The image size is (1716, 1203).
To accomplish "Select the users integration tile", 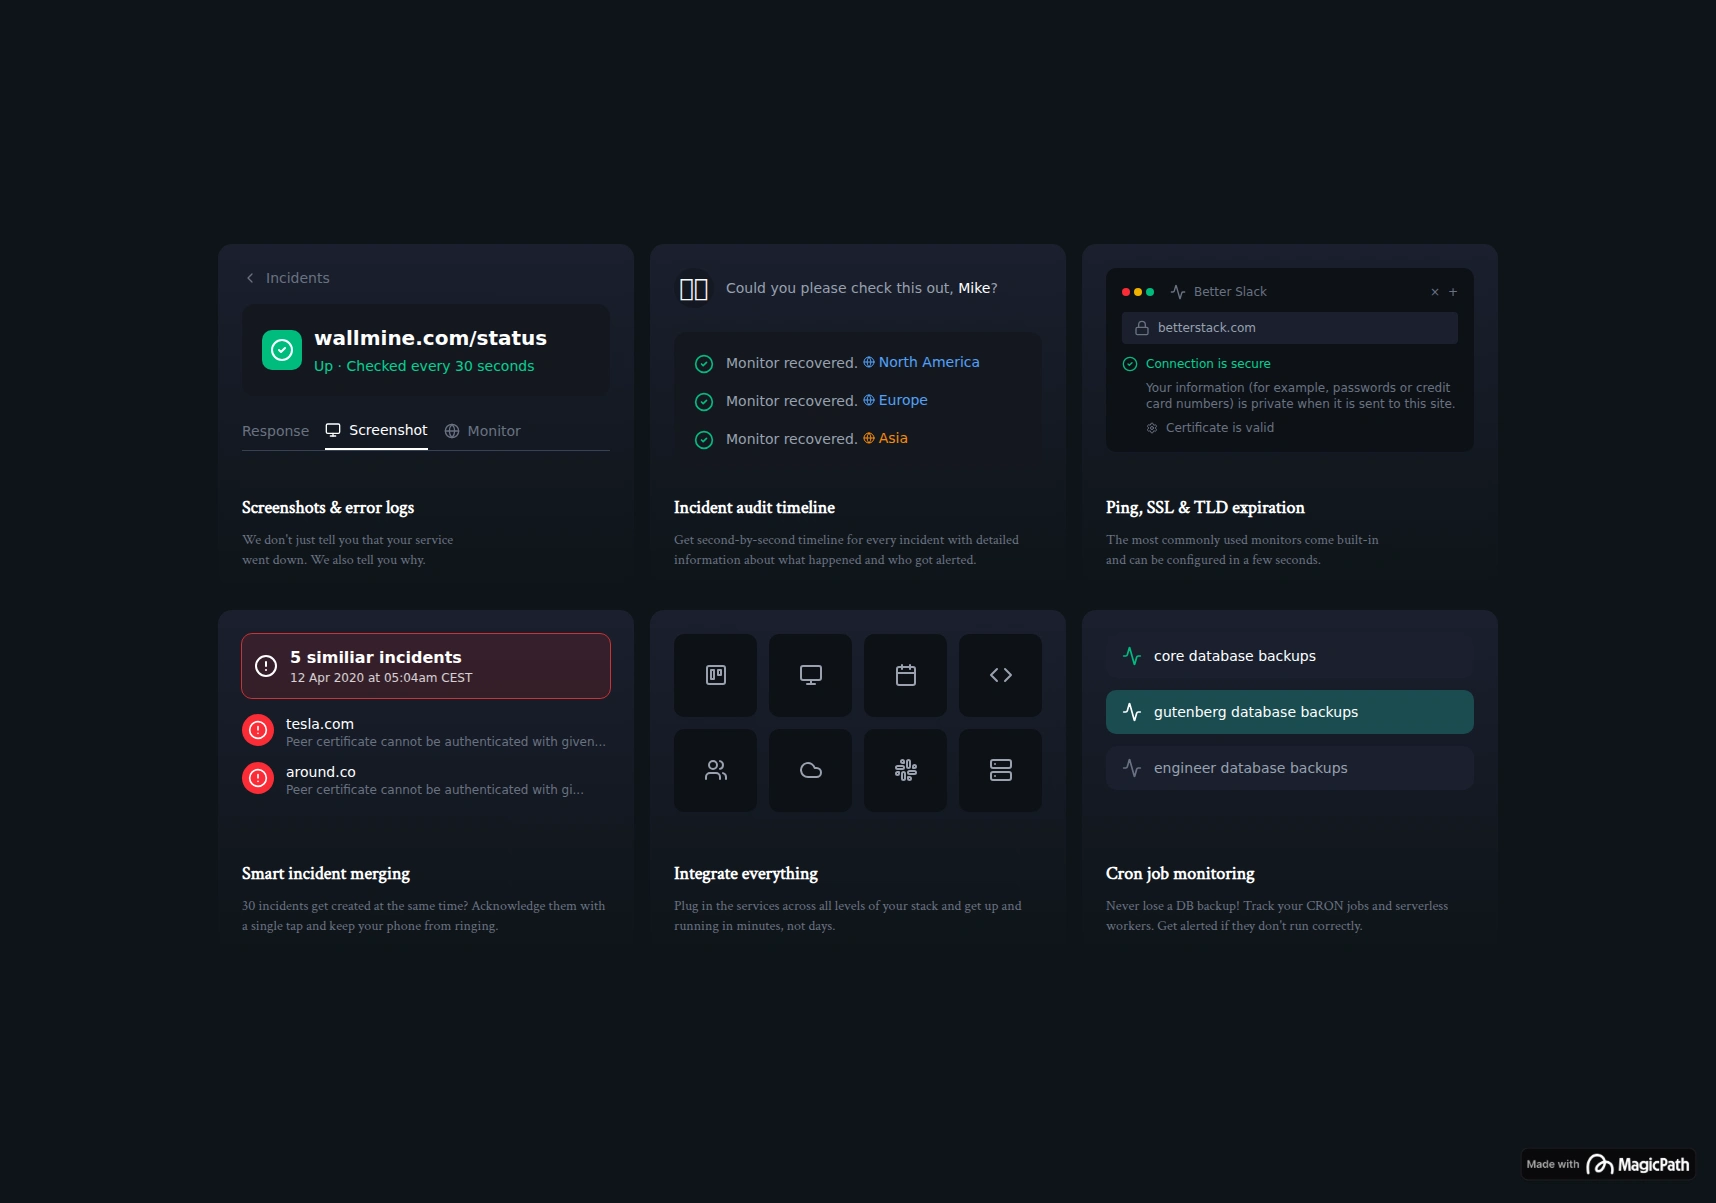I will [716, 770].
